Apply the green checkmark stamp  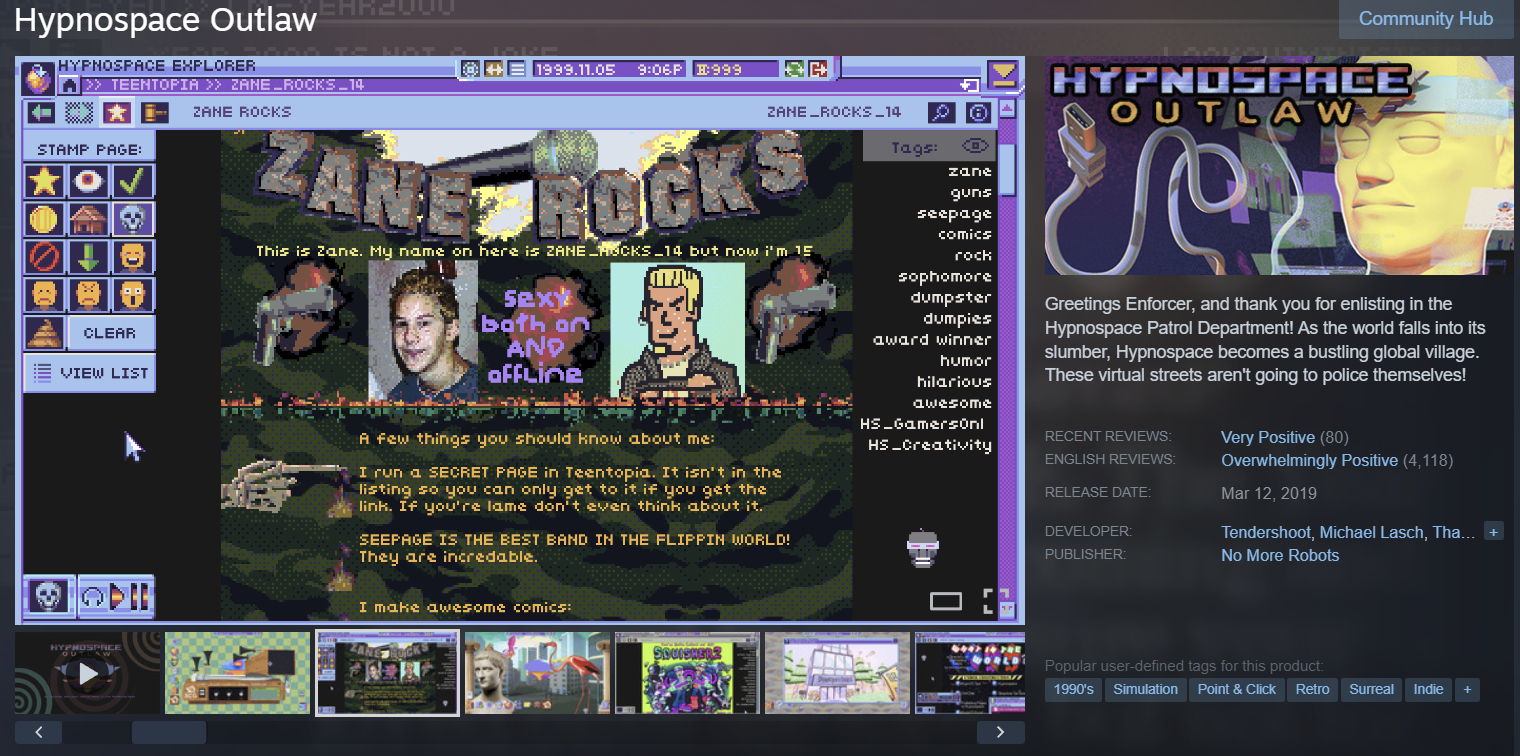pos(132,181)
